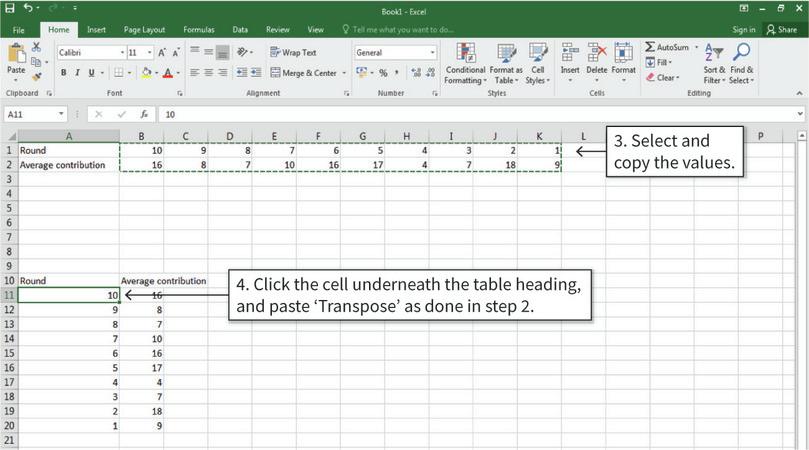Screen dimensions: 809x450
Task: Switch to the Review tab
Action: pos(278,30)
